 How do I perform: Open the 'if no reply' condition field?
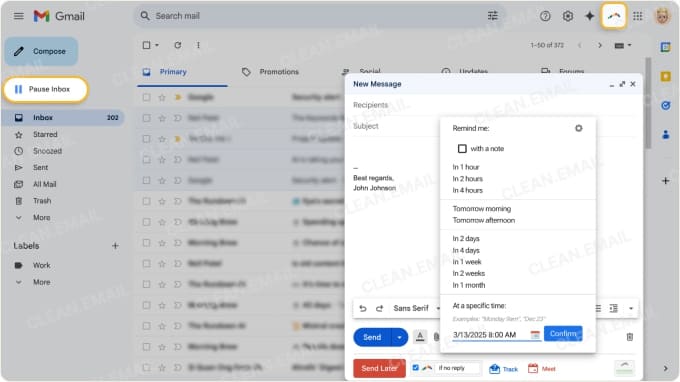pyautogui.click(x=458, y=368)
